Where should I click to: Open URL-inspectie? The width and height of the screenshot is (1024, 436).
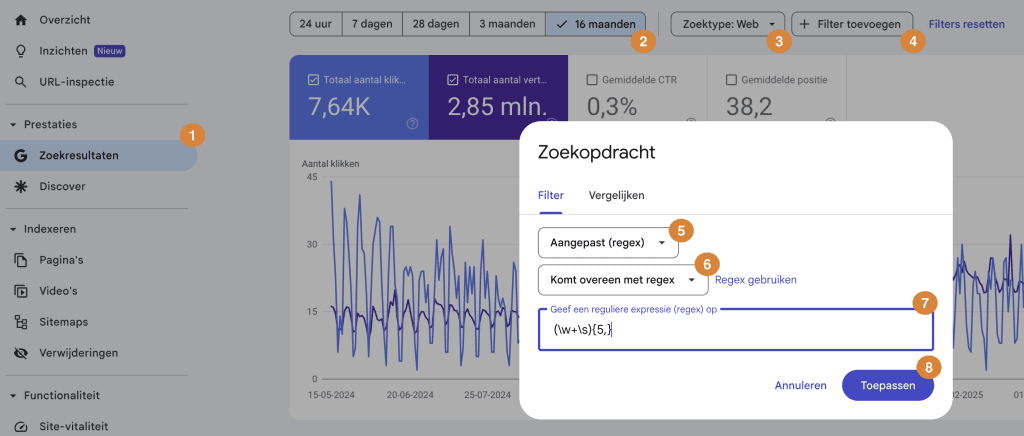point(76,82)
